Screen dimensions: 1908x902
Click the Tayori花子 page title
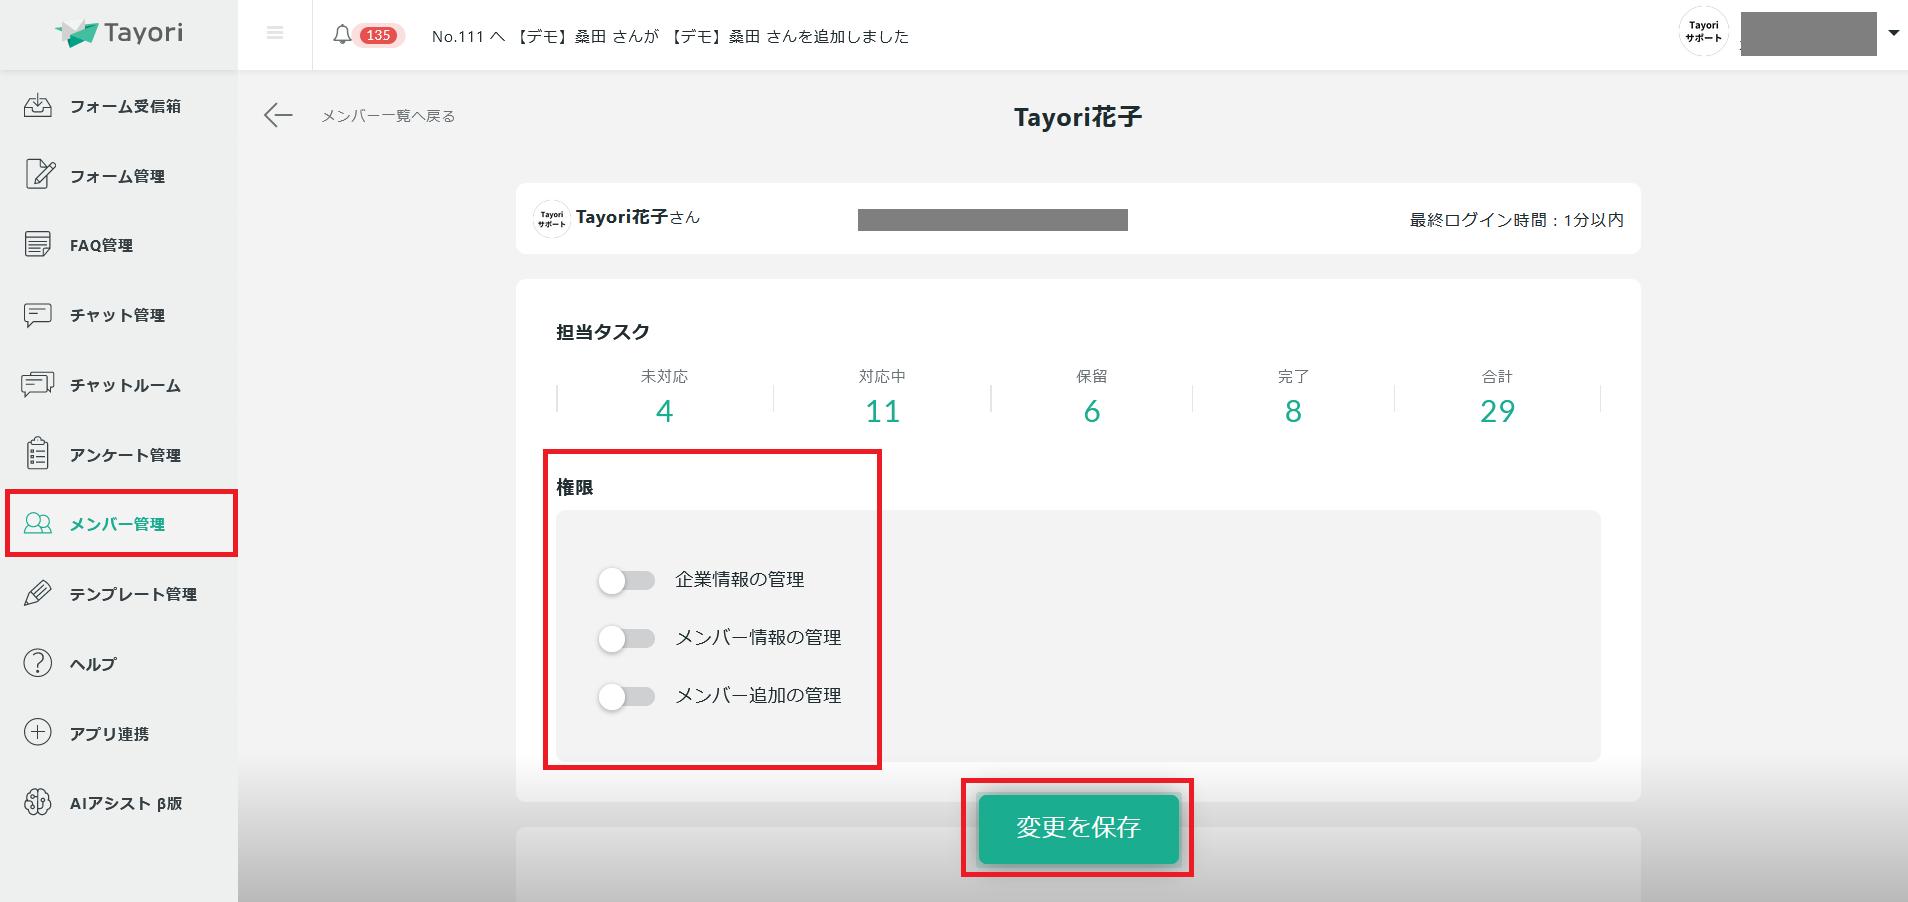click(x=1078, y=117)
